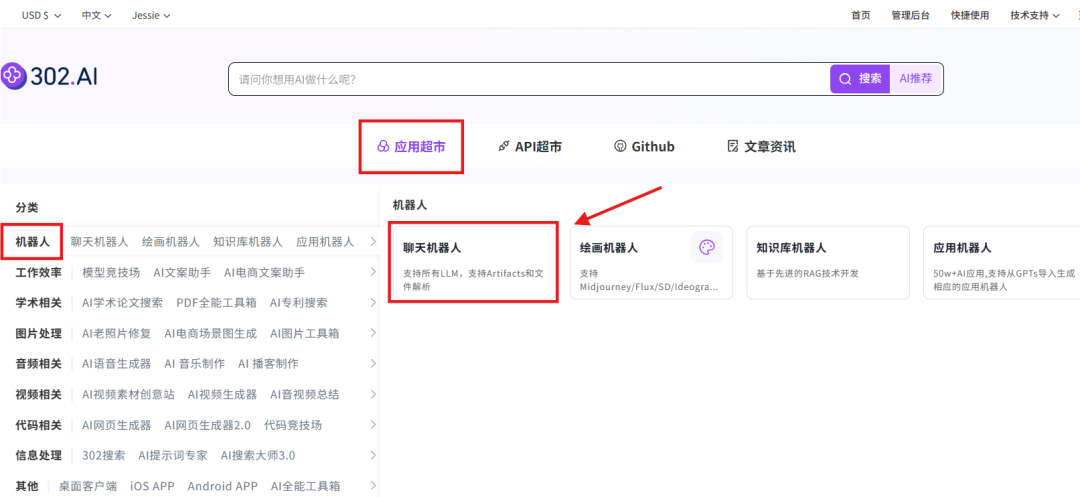Open AI提示词专家
The width and height of the screenshot is (1080, 497).
pos(173,455)
